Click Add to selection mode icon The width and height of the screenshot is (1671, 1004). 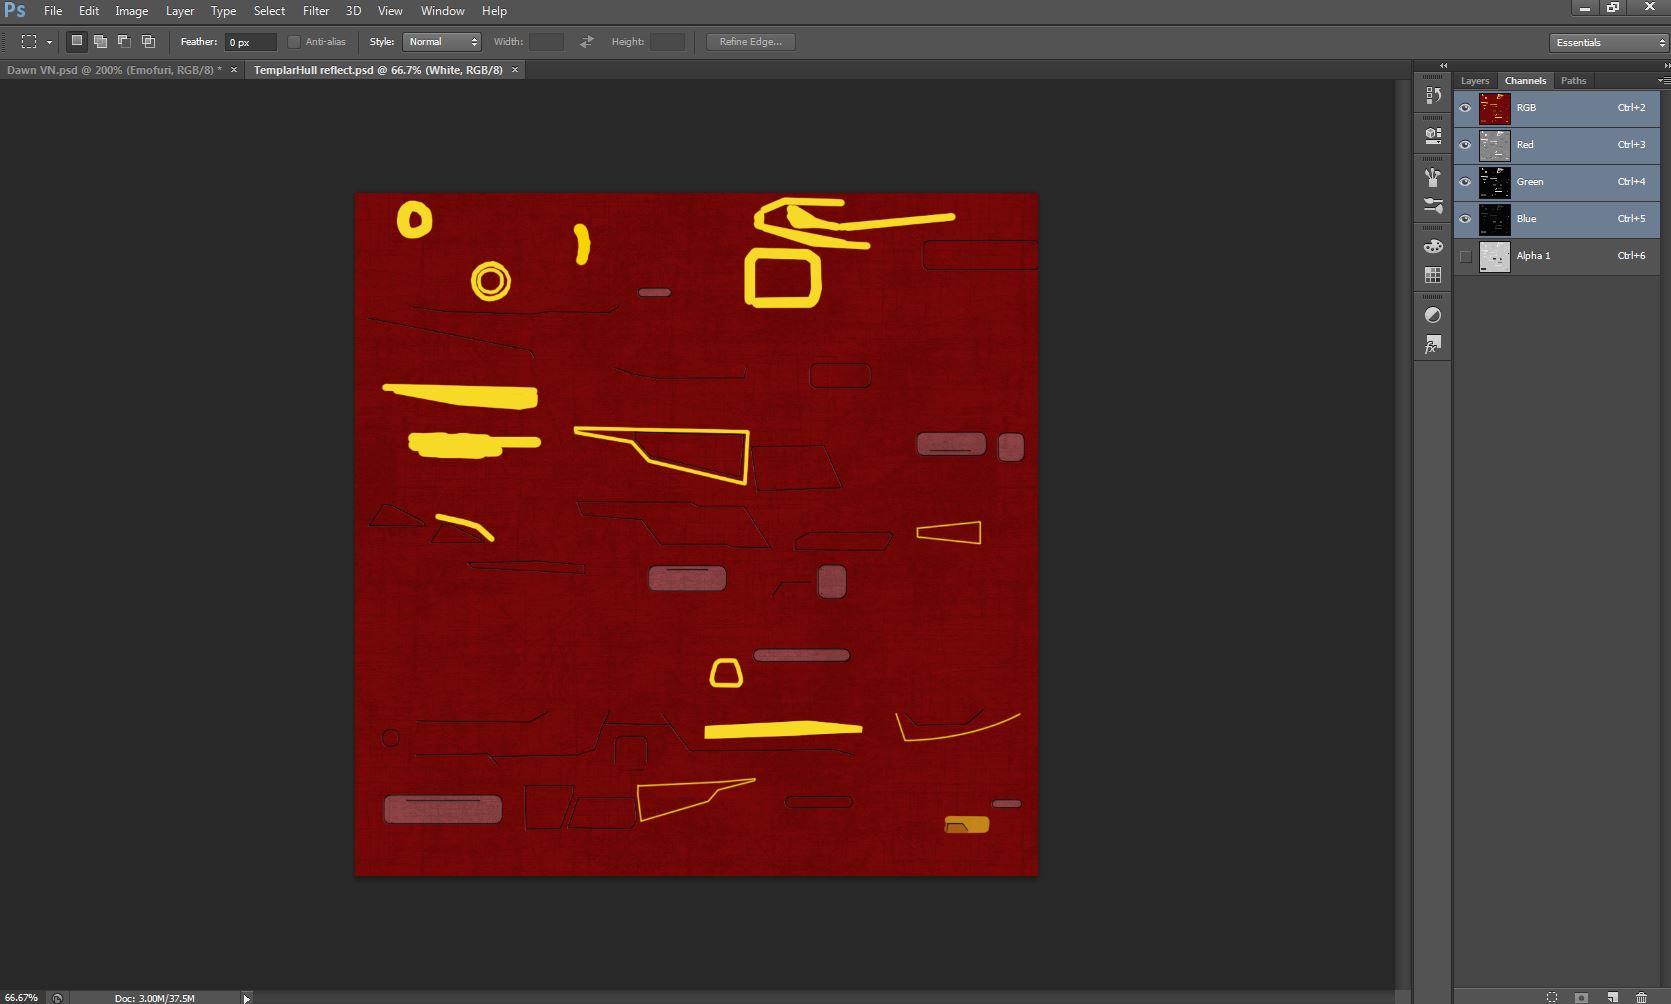click(100, 41)
